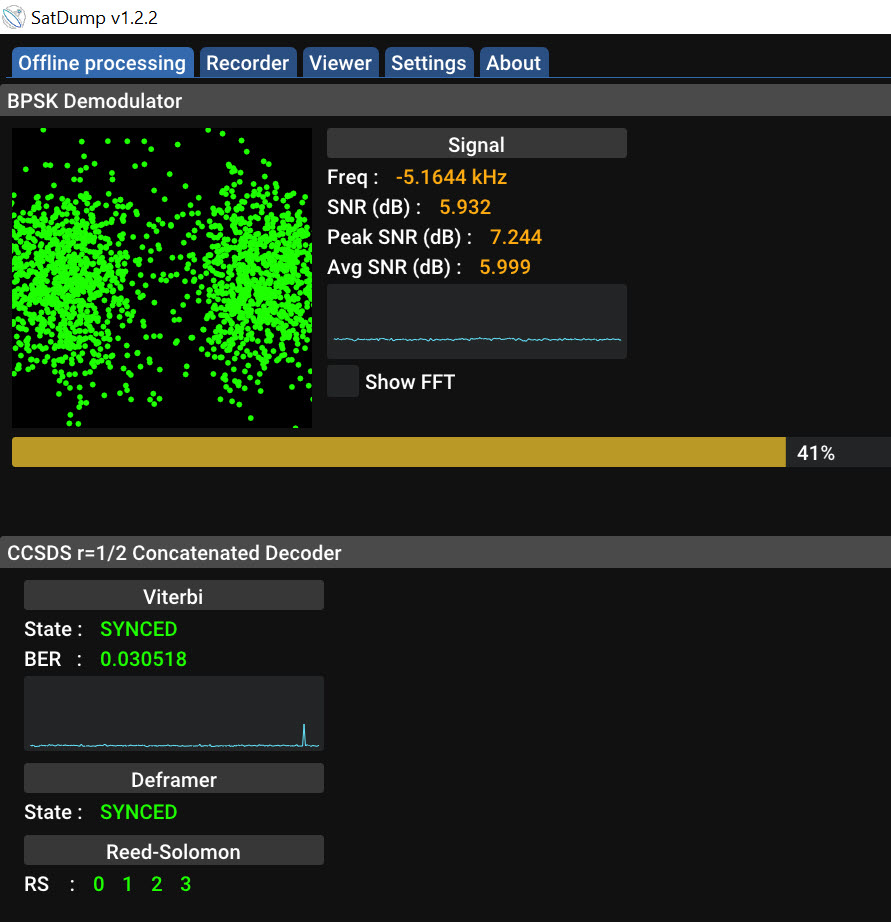Viewport: 891px width, 922px height.
Task: Open the About tab
Action: (x=513, y=63)
